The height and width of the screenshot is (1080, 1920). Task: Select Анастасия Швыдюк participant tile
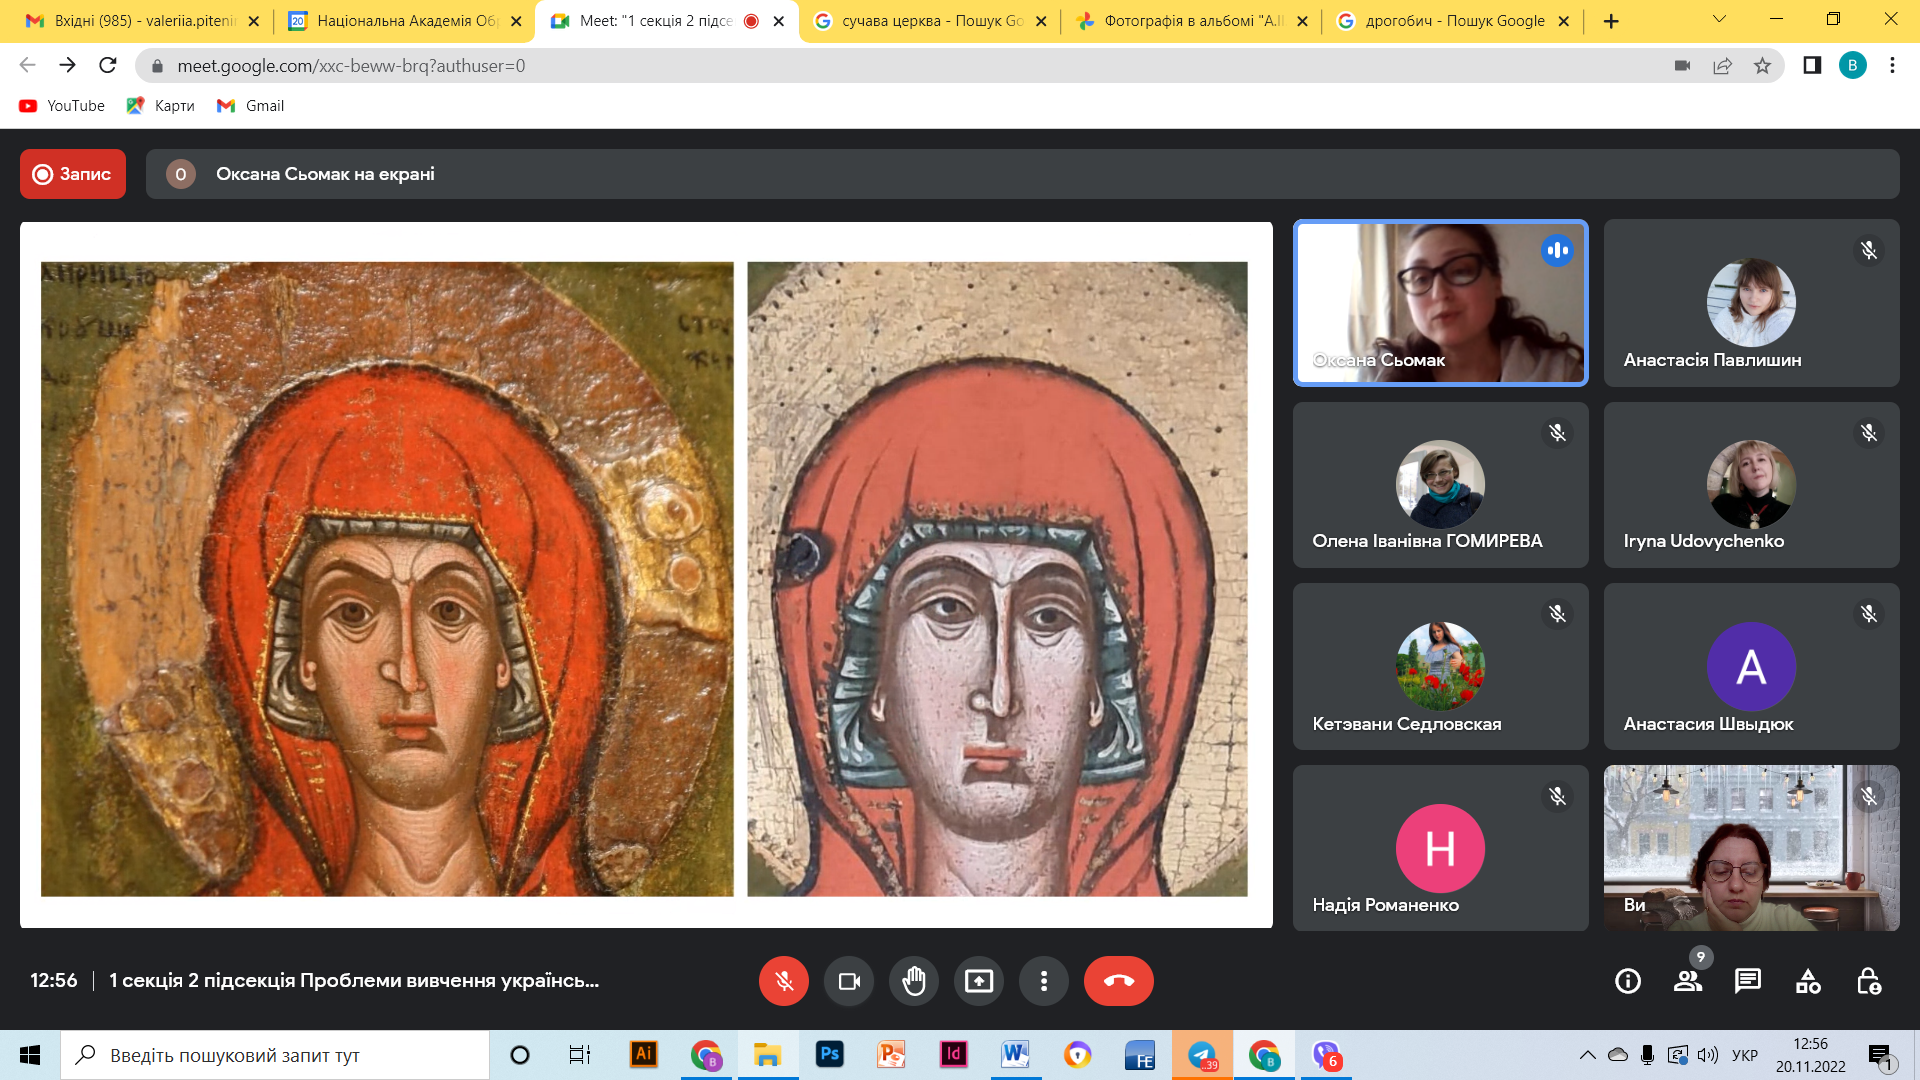[x=1752, y=667]
